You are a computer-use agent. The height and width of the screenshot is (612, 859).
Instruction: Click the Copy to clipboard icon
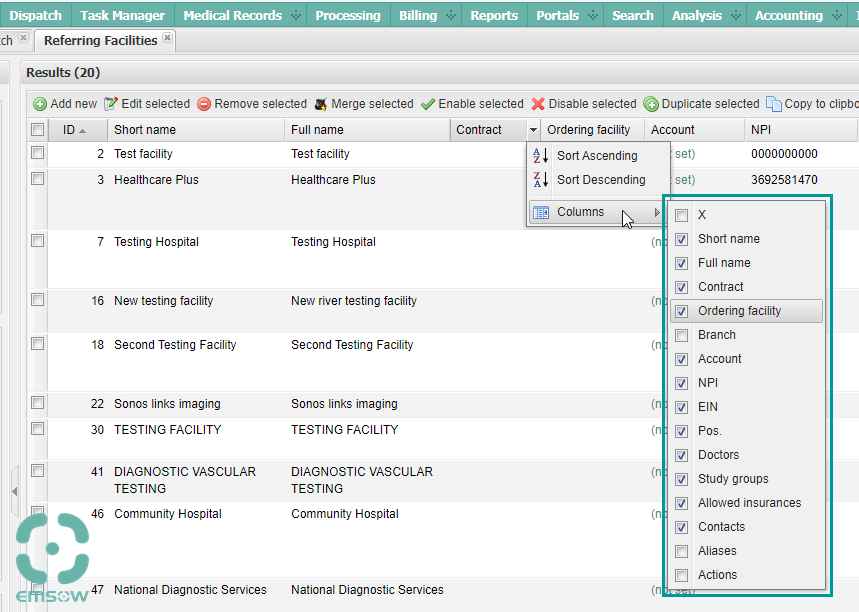click(774, 104)
